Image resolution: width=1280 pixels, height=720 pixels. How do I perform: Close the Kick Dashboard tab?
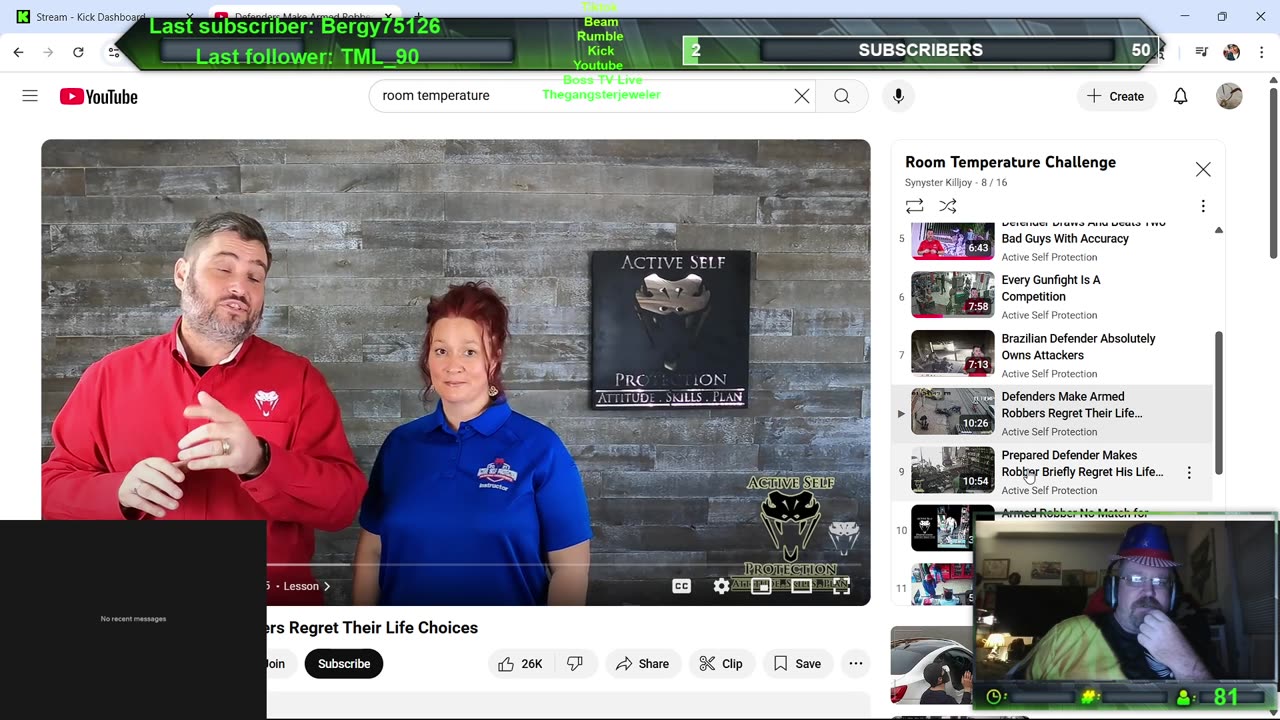(x=190, y=17)
